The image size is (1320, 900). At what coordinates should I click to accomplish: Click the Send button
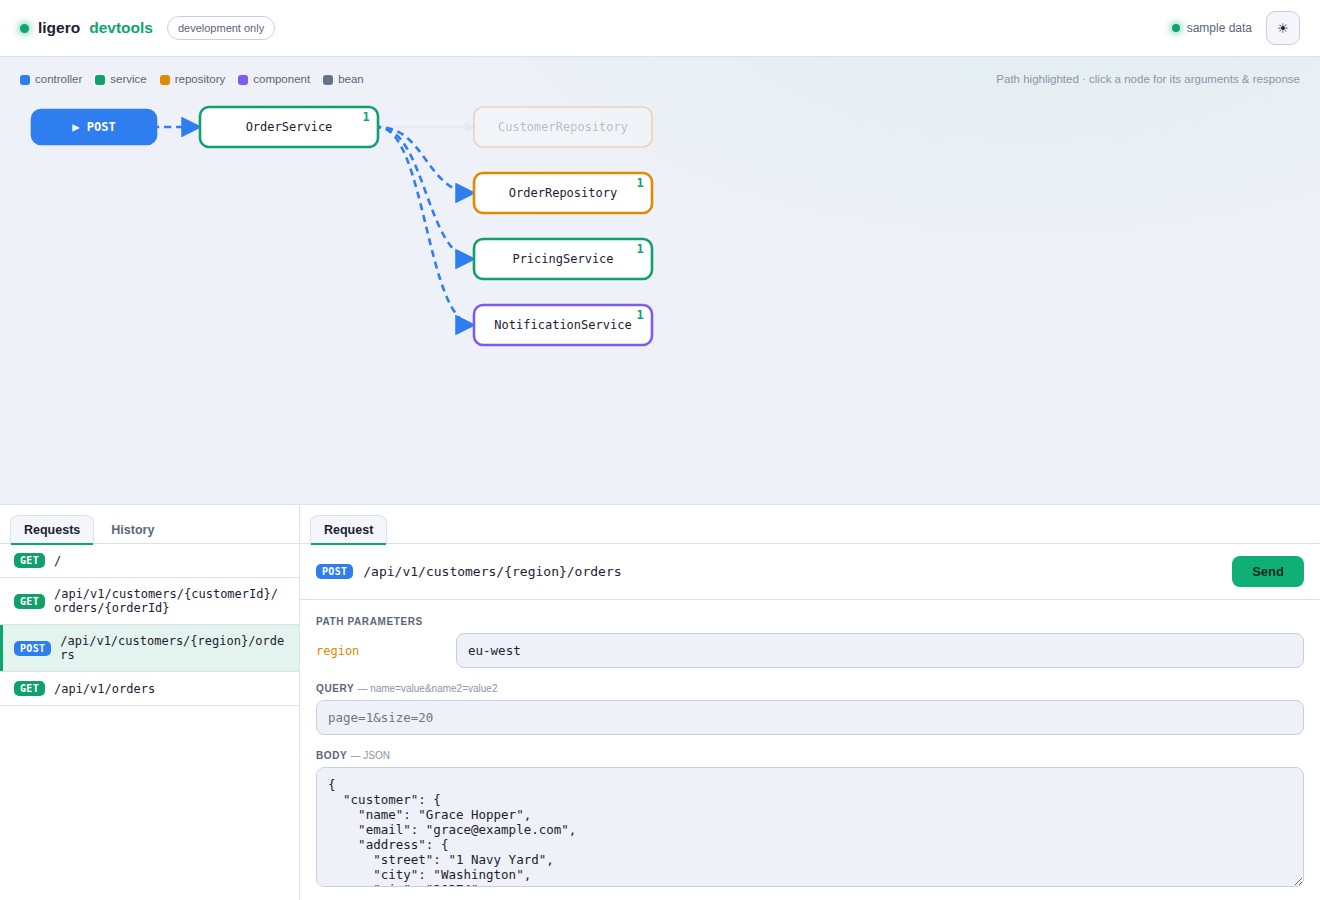(x=1267, y=572)
